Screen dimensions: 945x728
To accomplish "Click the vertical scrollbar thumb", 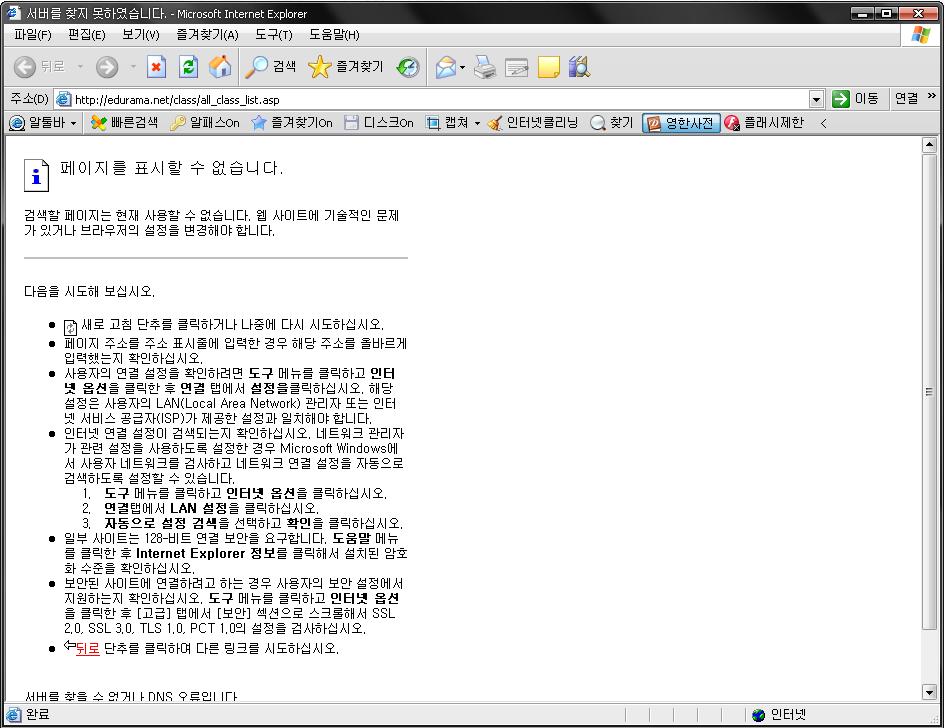I will [x=929, y=392].
